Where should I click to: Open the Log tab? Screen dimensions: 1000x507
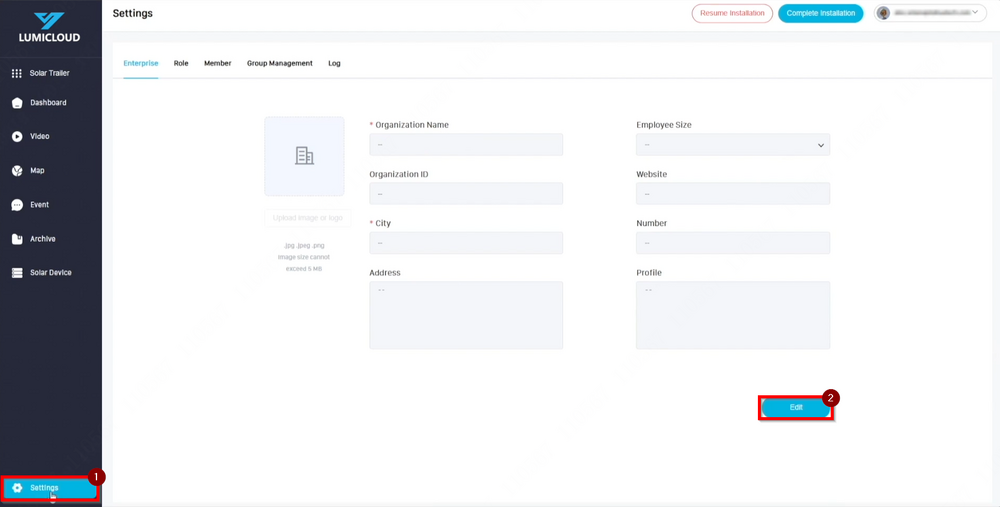pos(334,63)
